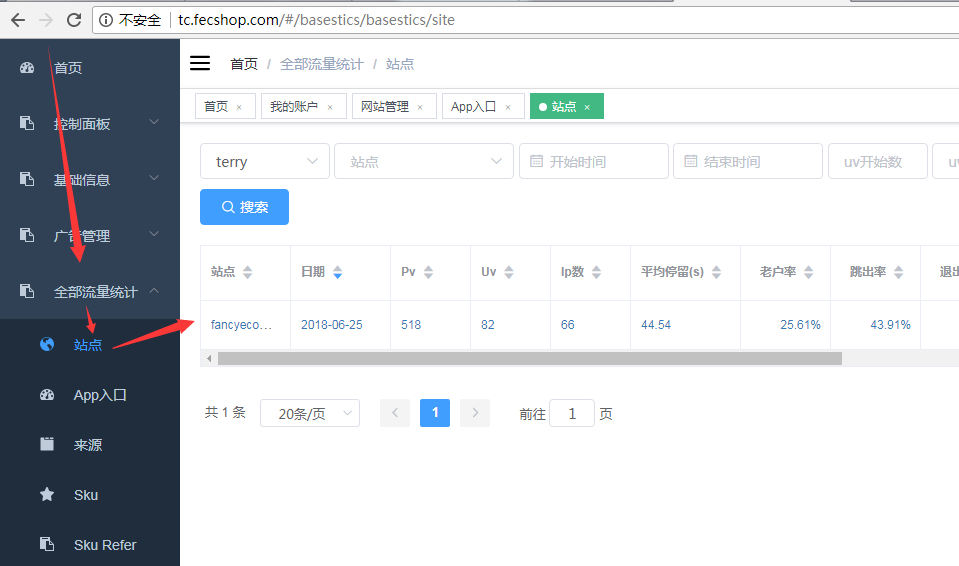Open the 站点 filter dropdown
959x566 pixels.
coord(424,161)
